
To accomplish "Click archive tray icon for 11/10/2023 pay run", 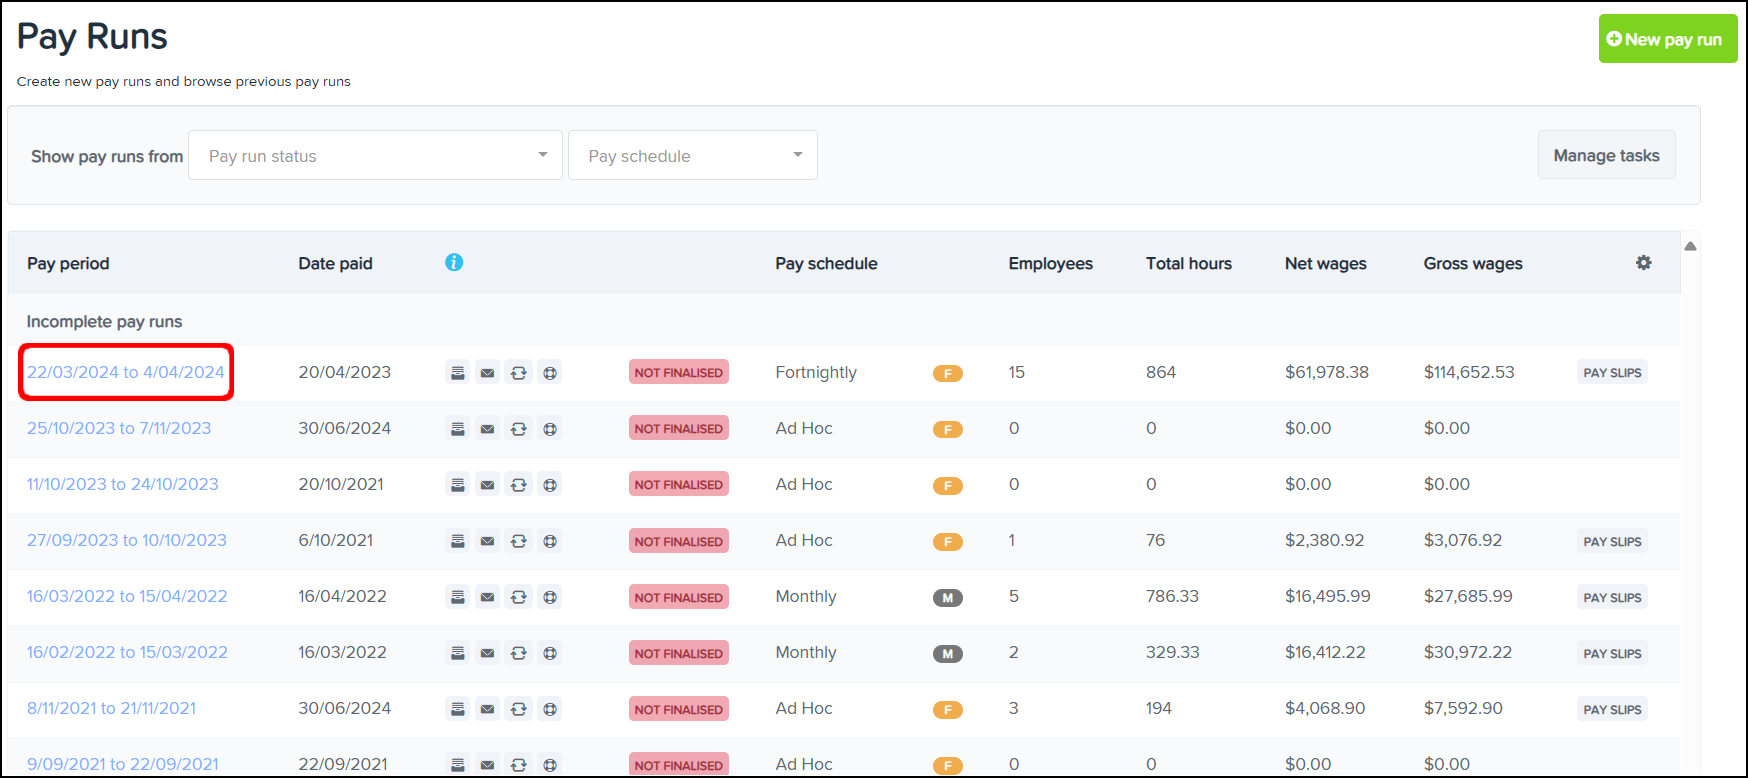I will tap(457, 485).
